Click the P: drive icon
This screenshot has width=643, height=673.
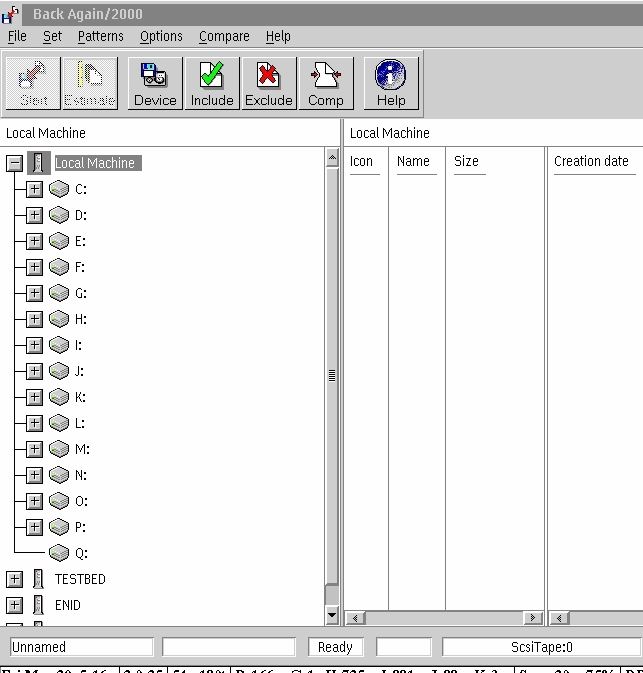[x=59, y=527]
